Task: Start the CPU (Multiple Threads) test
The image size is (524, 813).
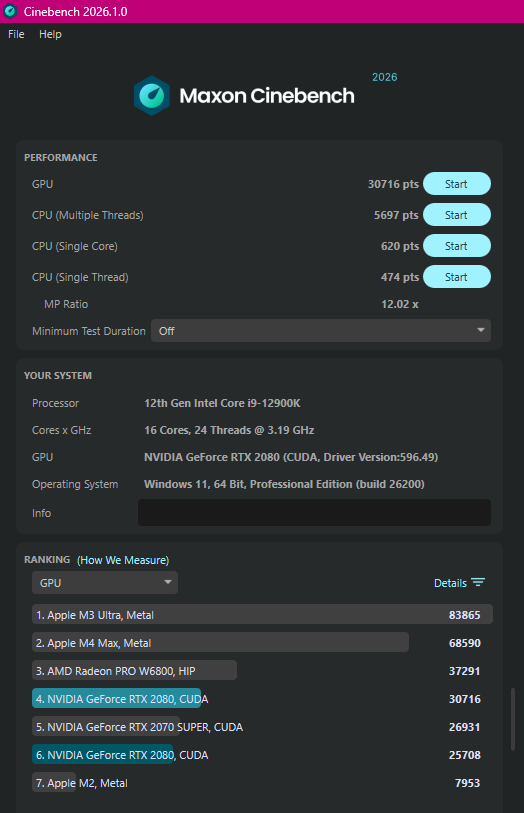Action: (x=457, y=215)
